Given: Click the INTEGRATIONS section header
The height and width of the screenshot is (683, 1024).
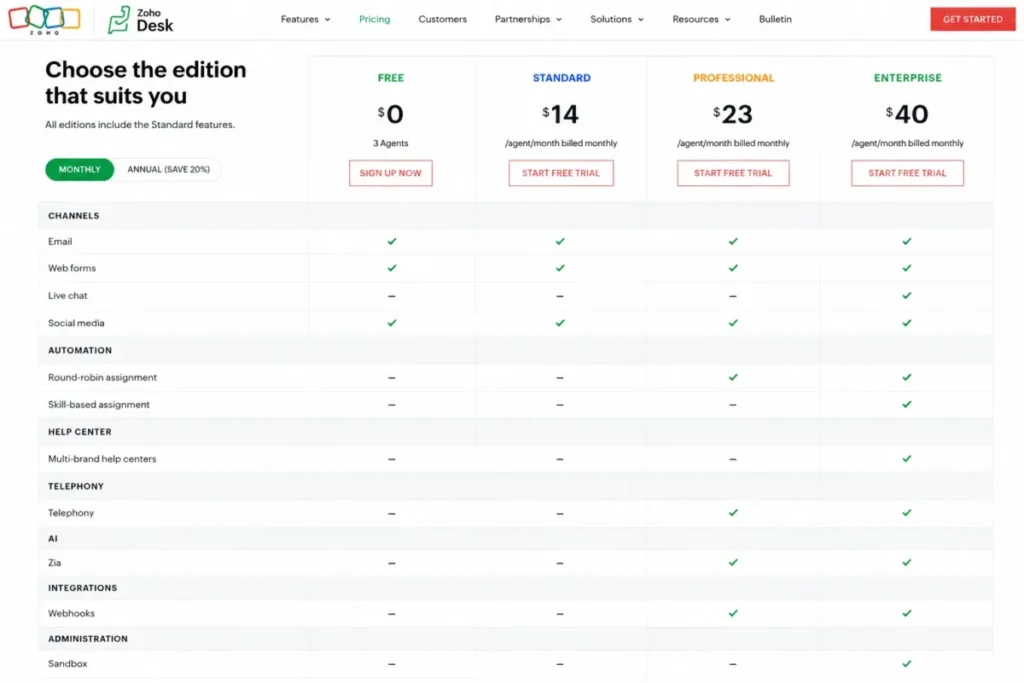Looking at the screenshot, I should tap(82, 588).
